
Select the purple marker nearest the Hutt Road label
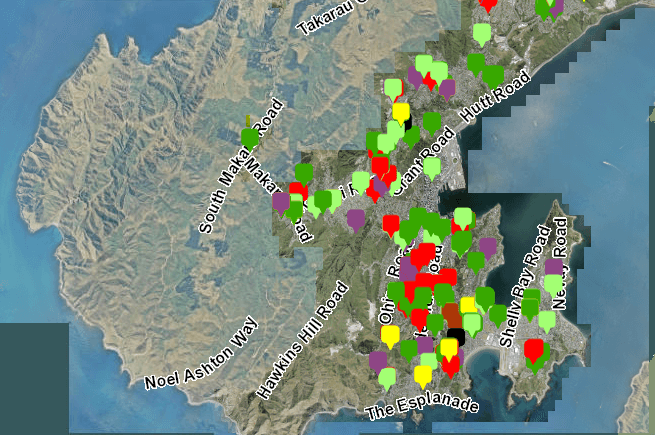(447, 89)
